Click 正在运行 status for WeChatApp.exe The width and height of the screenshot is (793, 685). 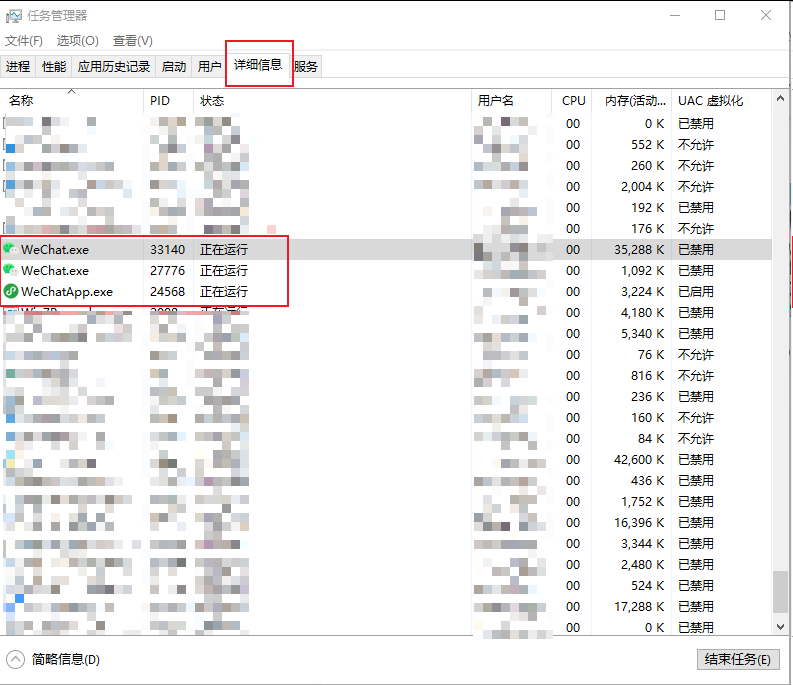coord(224,292)
